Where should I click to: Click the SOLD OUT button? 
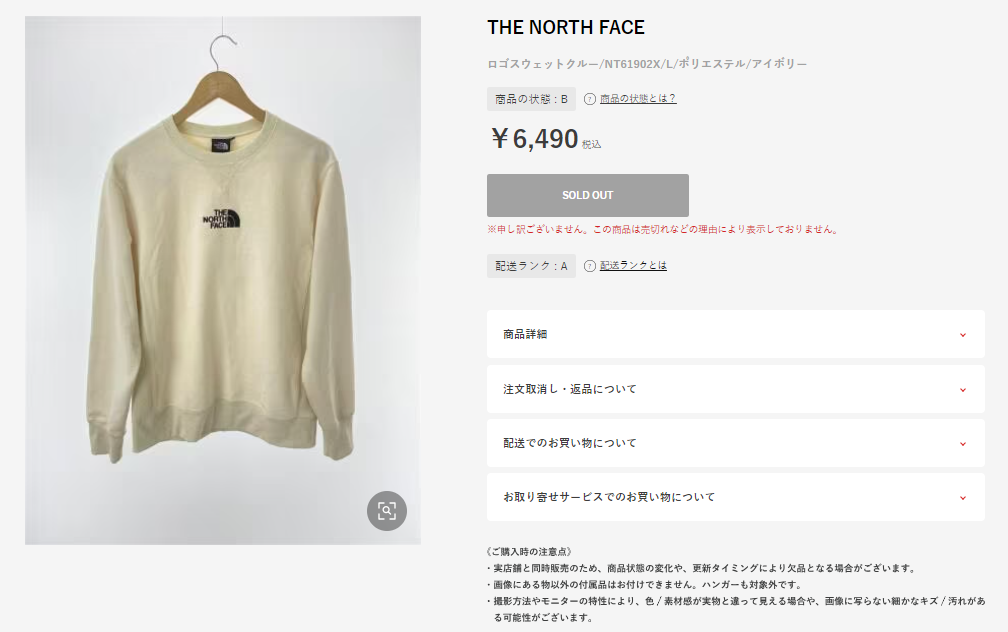(x=588, y=195)
